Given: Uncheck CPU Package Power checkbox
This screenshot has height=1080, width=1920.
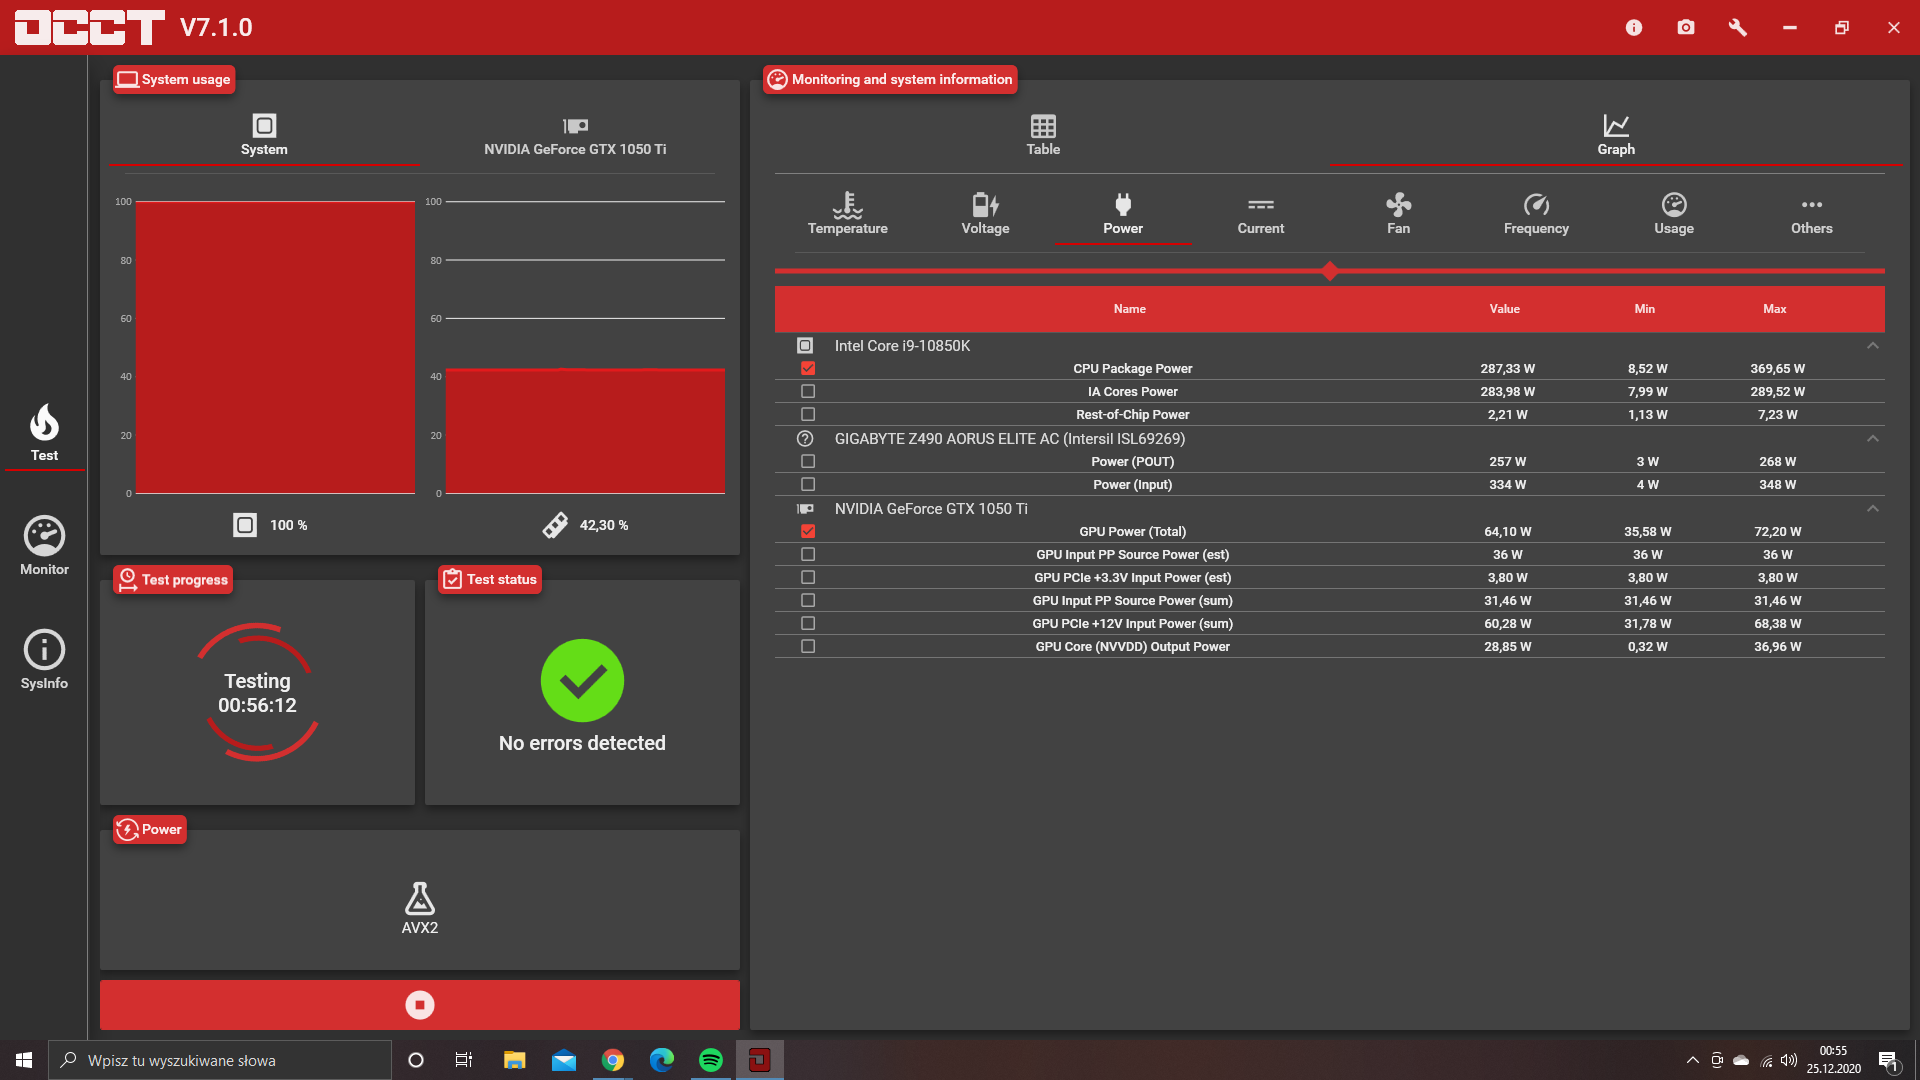Looking at the screenshot, I should click(x=808, y=368).
